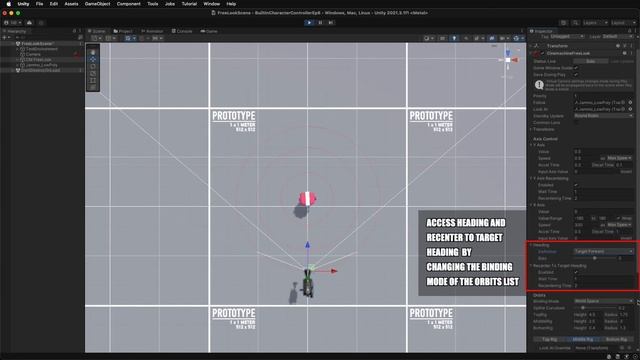640x360 pixels.
Task: Open the X Axis Max Speed dropdown
Action: pyautogui.click(x=619, y=225)
